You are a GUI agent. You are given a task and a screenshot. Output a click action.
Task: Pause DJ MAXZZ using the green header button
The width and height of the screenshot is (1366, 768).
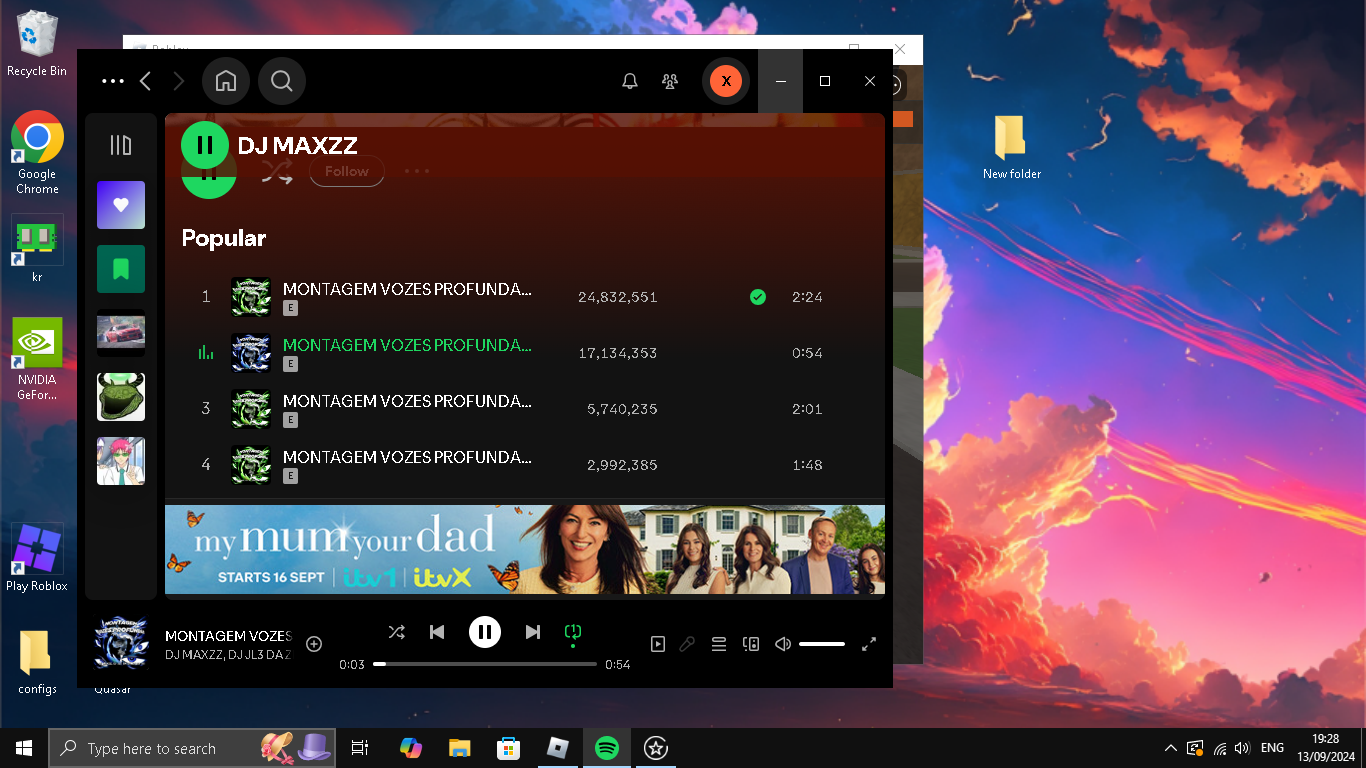205,145
